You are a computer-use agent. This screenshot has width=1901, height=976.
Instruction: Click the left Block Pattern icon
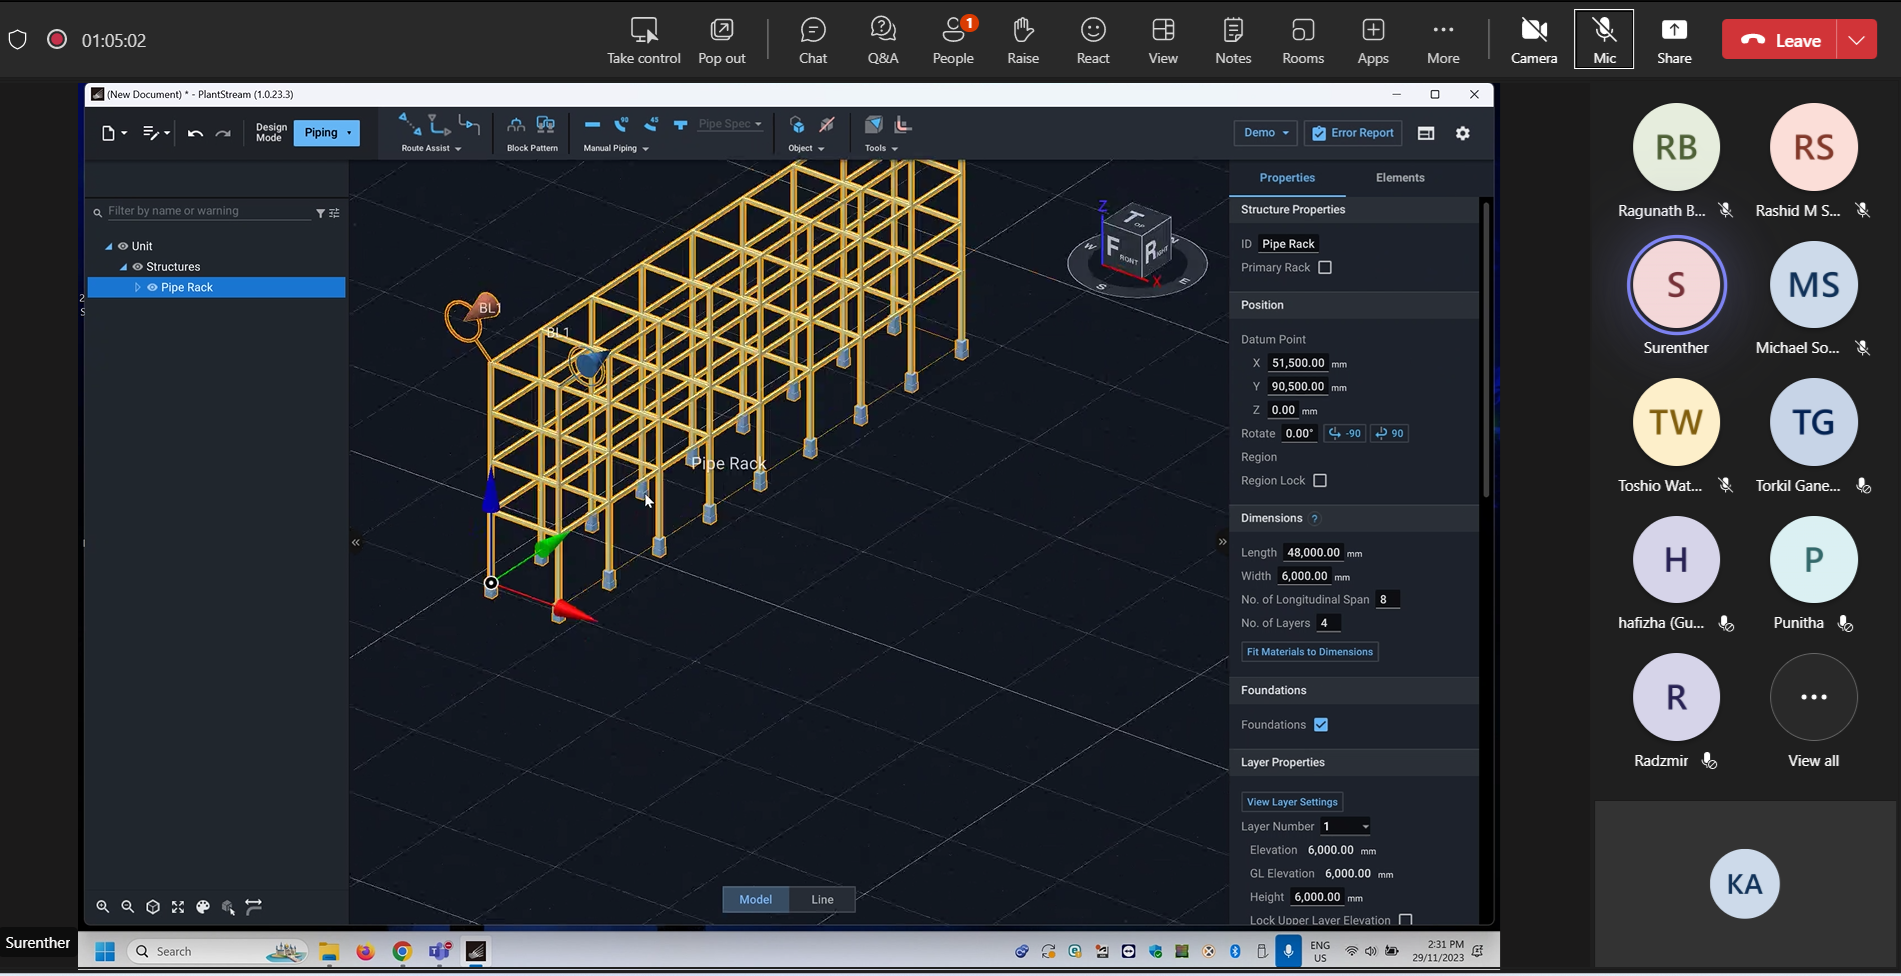pyautogui.click(x=516, y=125)
